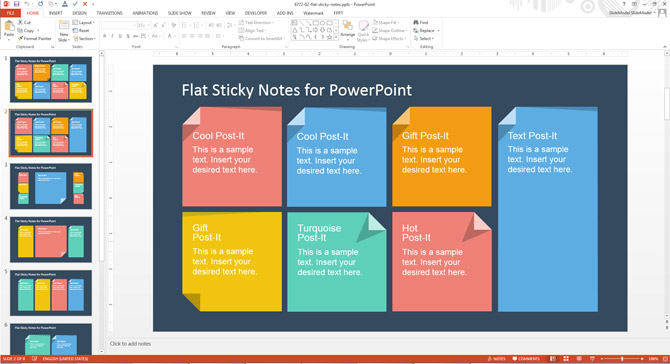Click the Turquoise Post-It note title
Viewport: 670px width, 364px height.
tap(319, 233)
